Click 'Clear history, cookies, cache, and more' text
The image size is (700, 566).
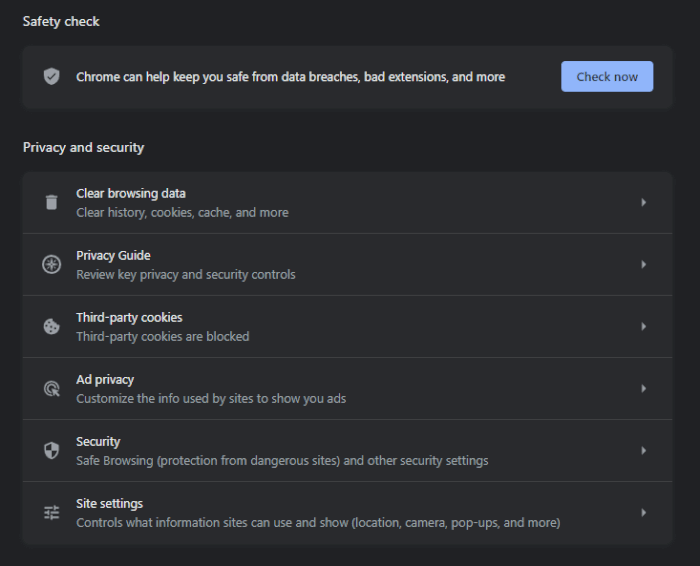point(182,212)
